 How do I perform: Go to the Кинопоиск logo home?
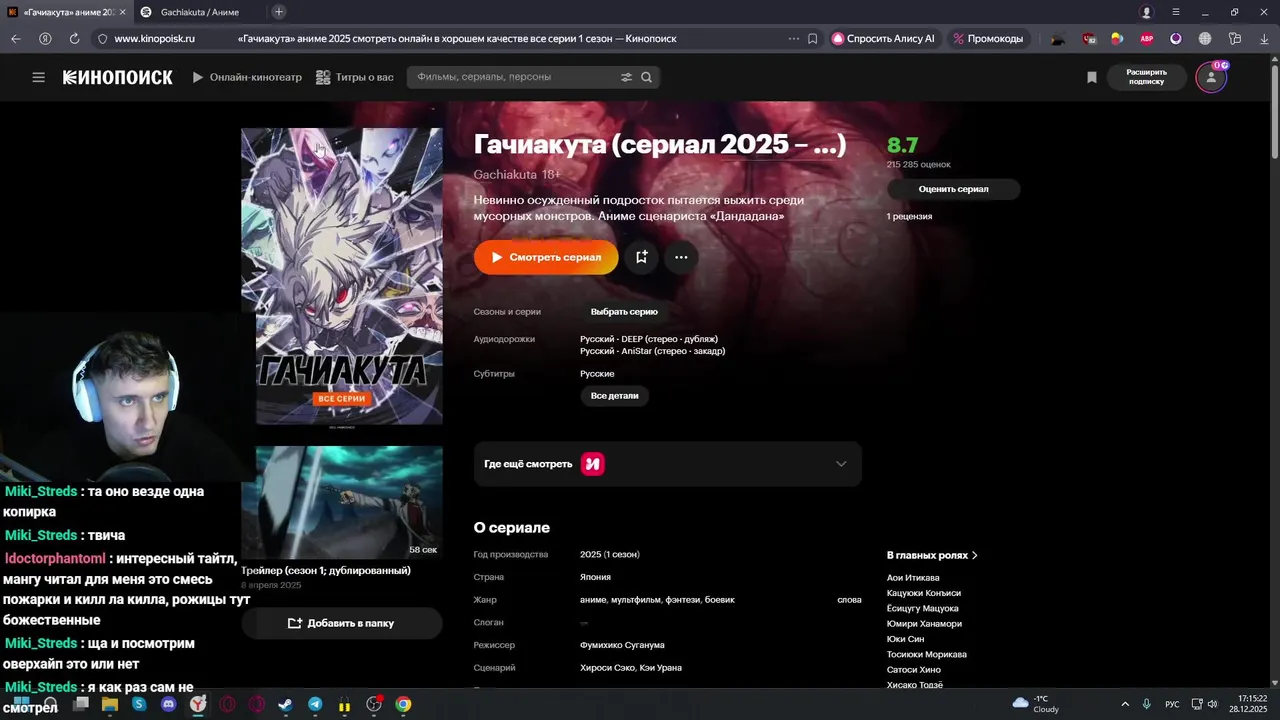(118, 77)
